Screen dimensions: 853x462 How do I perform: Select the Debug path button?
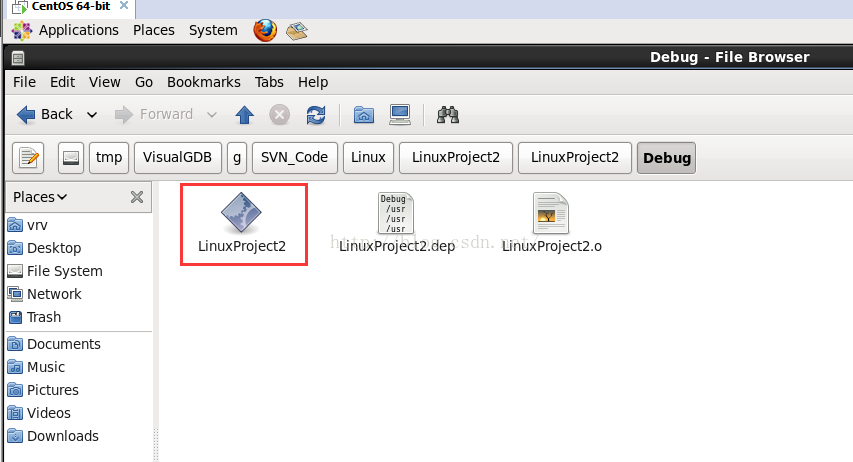pyautogui.click(x=666, y=158)
